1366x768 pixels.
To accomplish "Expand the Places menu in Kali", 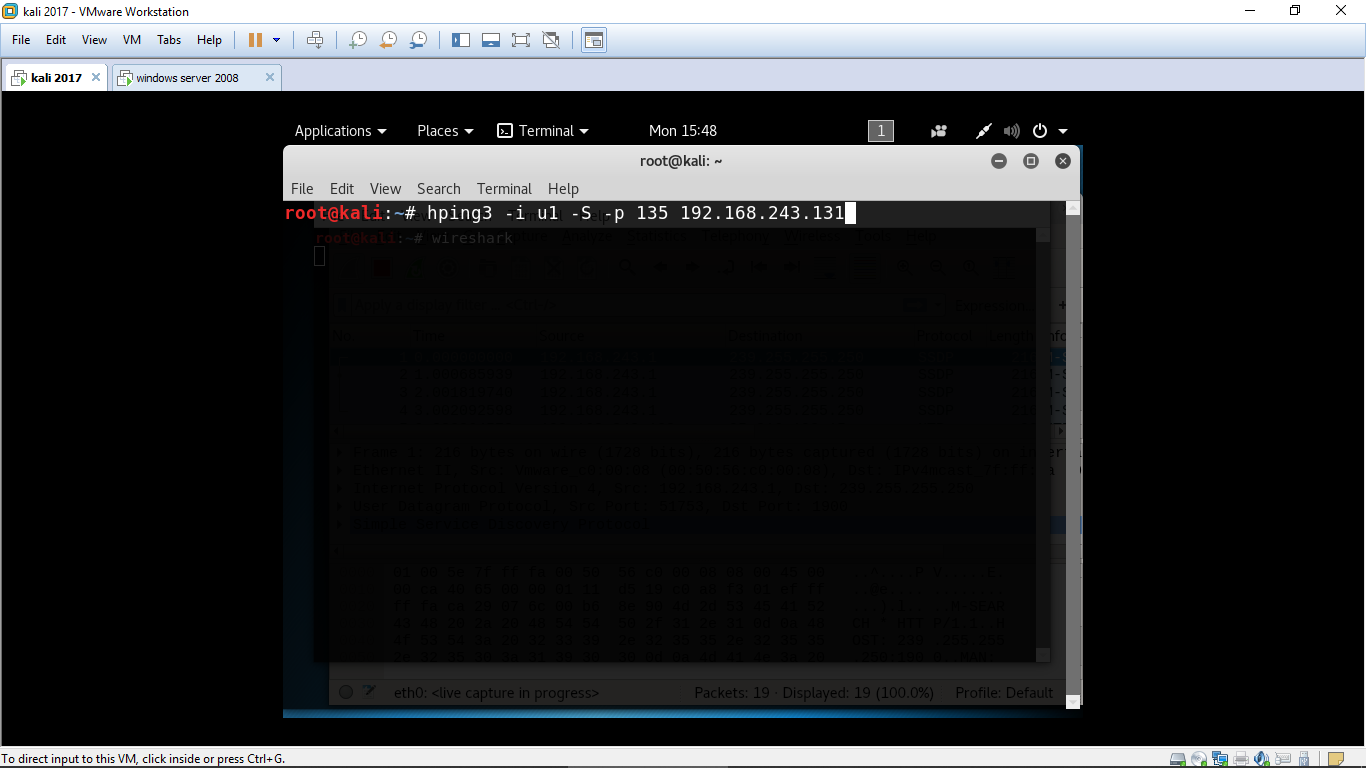I will [x=445, y=131].
